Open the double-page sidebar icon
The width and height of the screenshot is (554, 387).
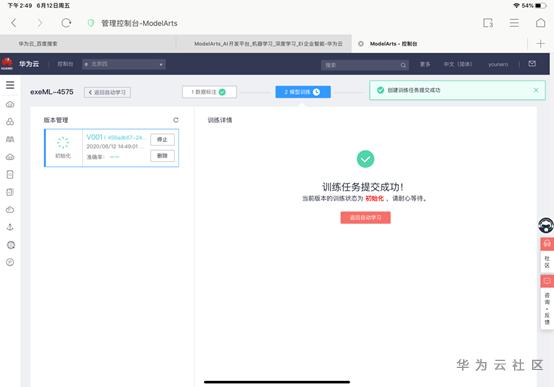(x=10, y=192)
